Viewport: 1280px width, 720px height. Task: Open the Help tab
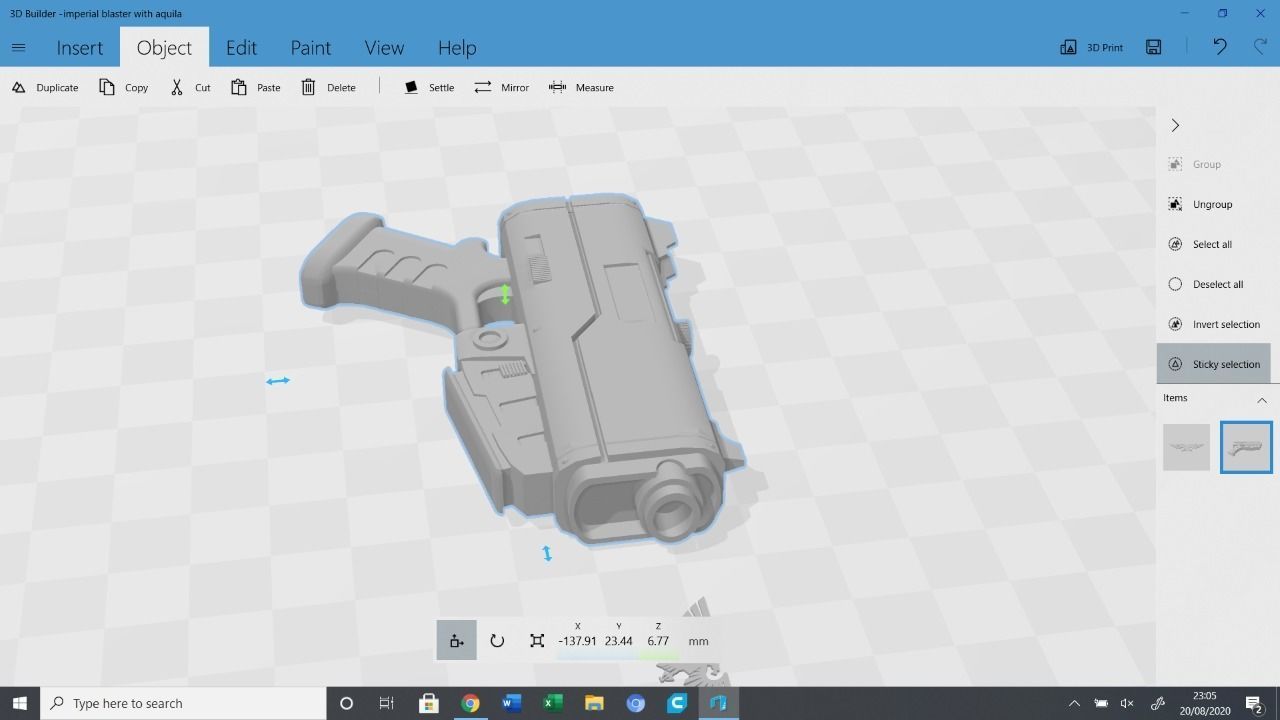[x=457, y=47]
